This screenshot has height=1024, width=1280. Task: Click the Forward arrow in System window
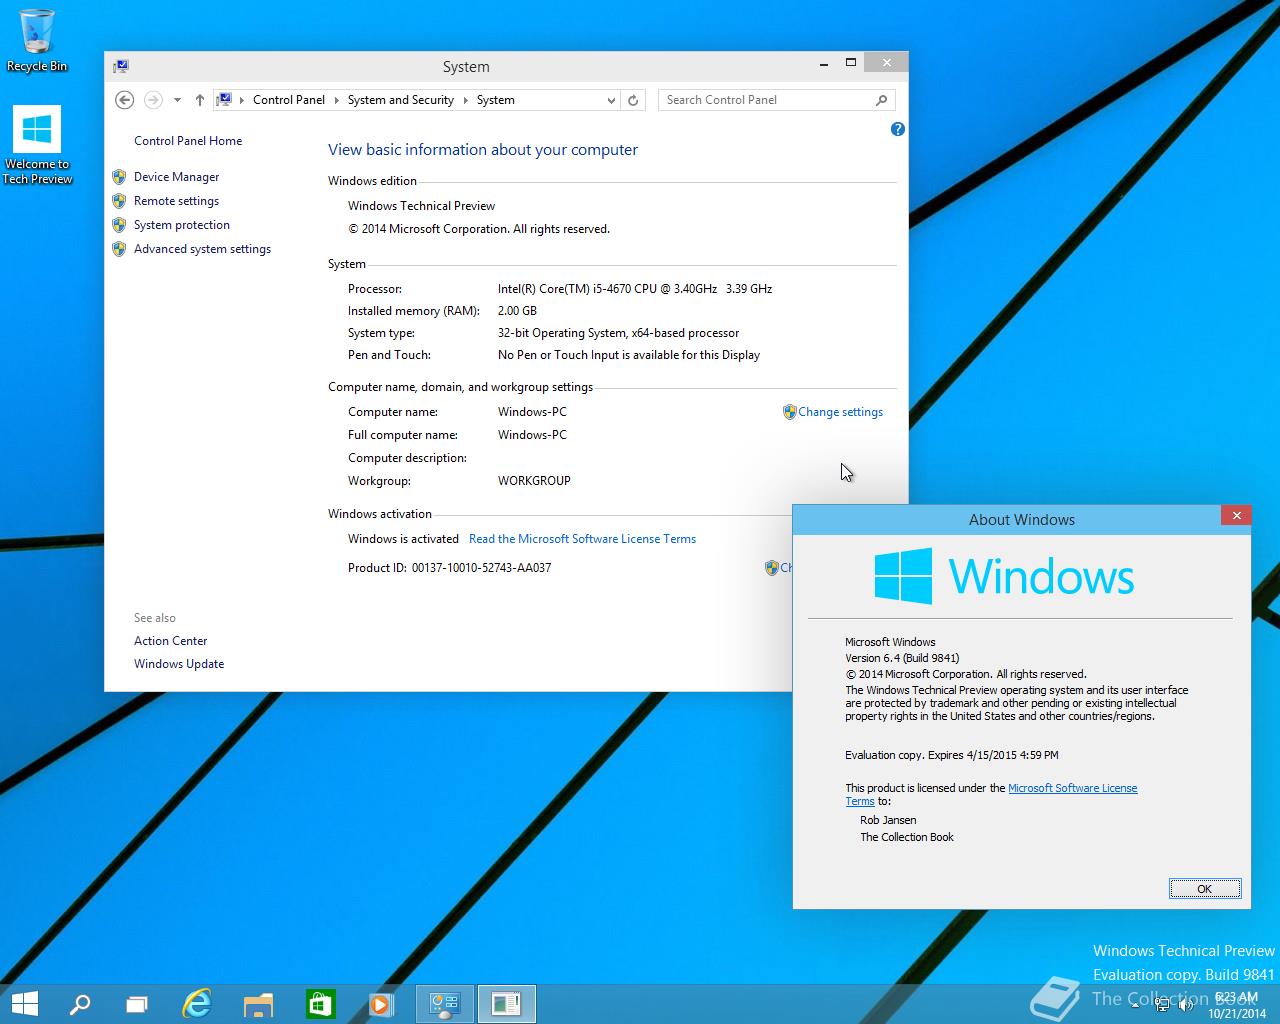pos(153,100)
